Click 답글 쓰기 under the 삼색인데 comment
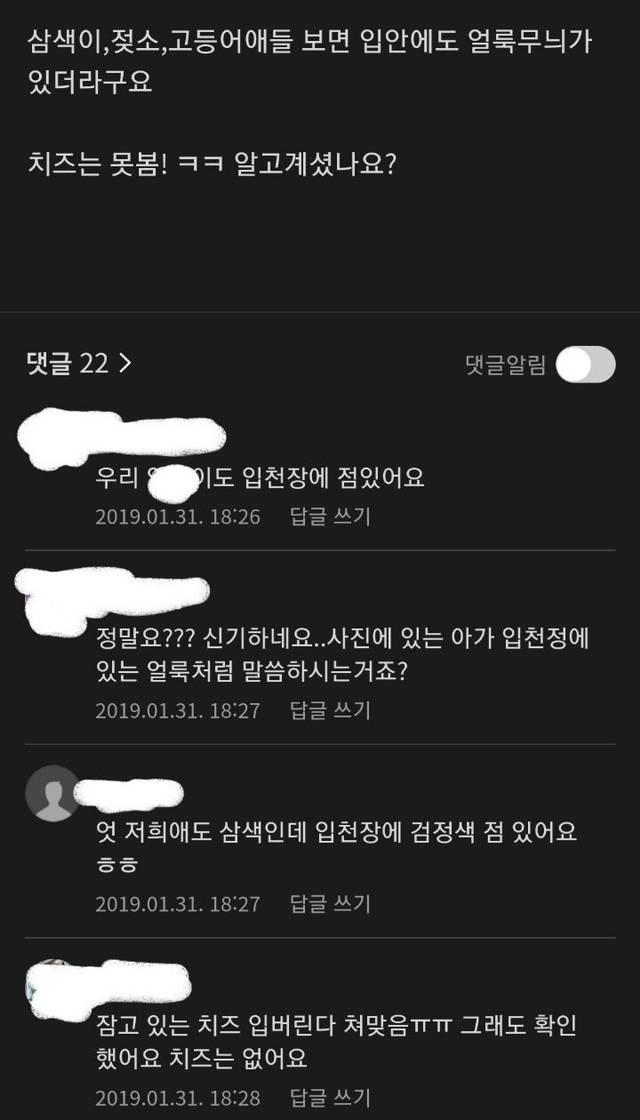The width and height of the screenshot is (640, 1120). pyautogui.click(x=330, y=904)
